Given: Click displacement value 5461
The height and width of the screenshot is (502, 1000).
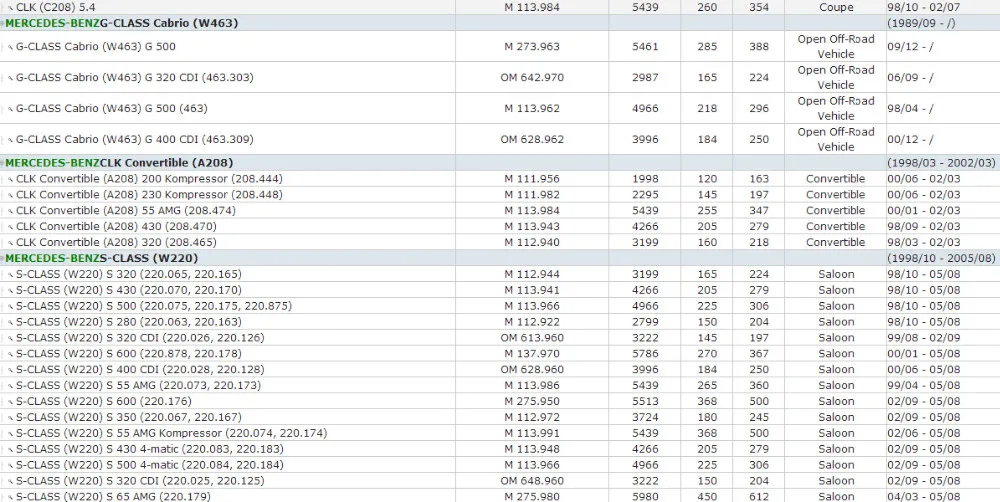Looking at the screenshot, I should click(x=645, y=47).
